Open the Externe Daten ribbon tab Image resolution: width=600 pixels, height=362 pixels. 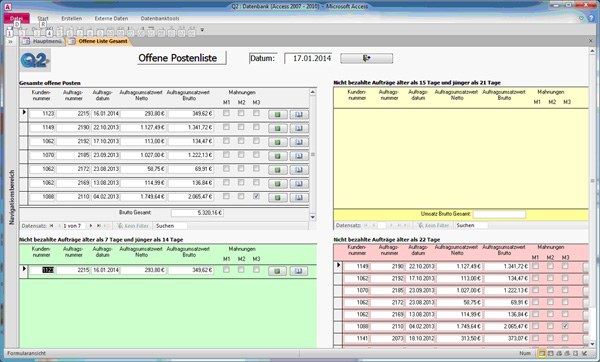click(x=111, y=18)
